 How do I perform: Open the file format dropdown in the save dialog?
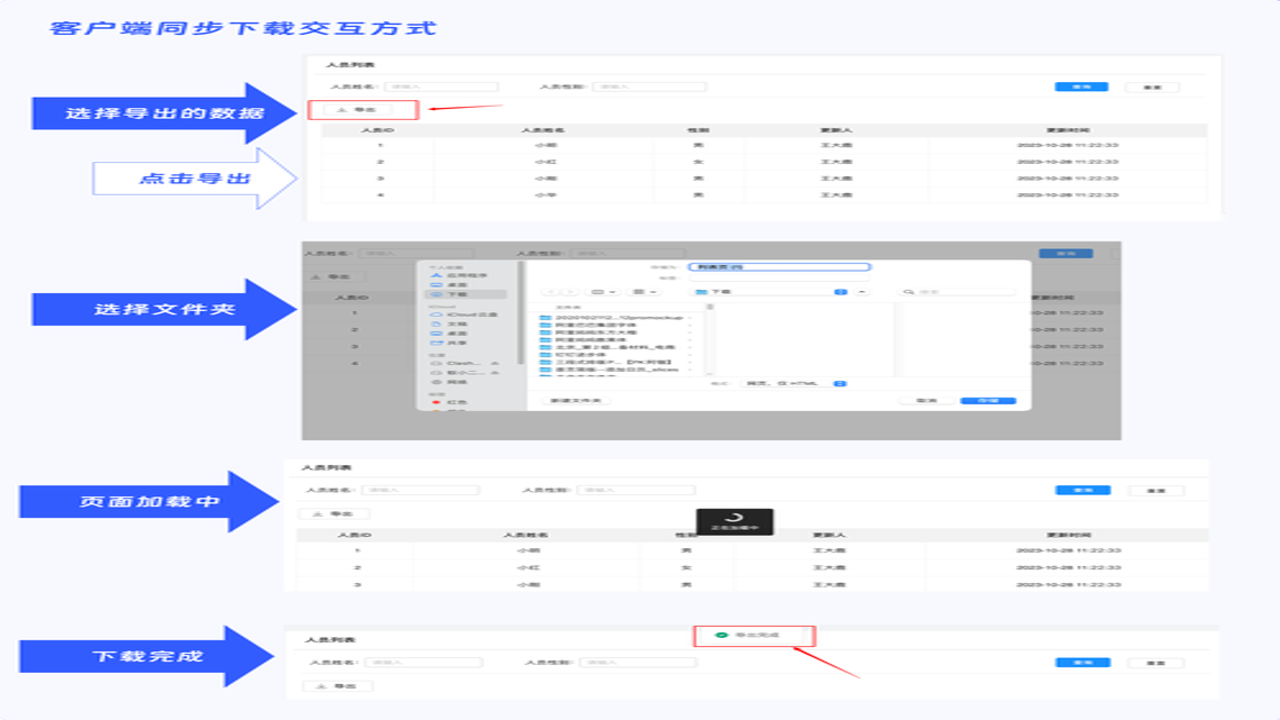pyautogui.click(x=795, y=383)
